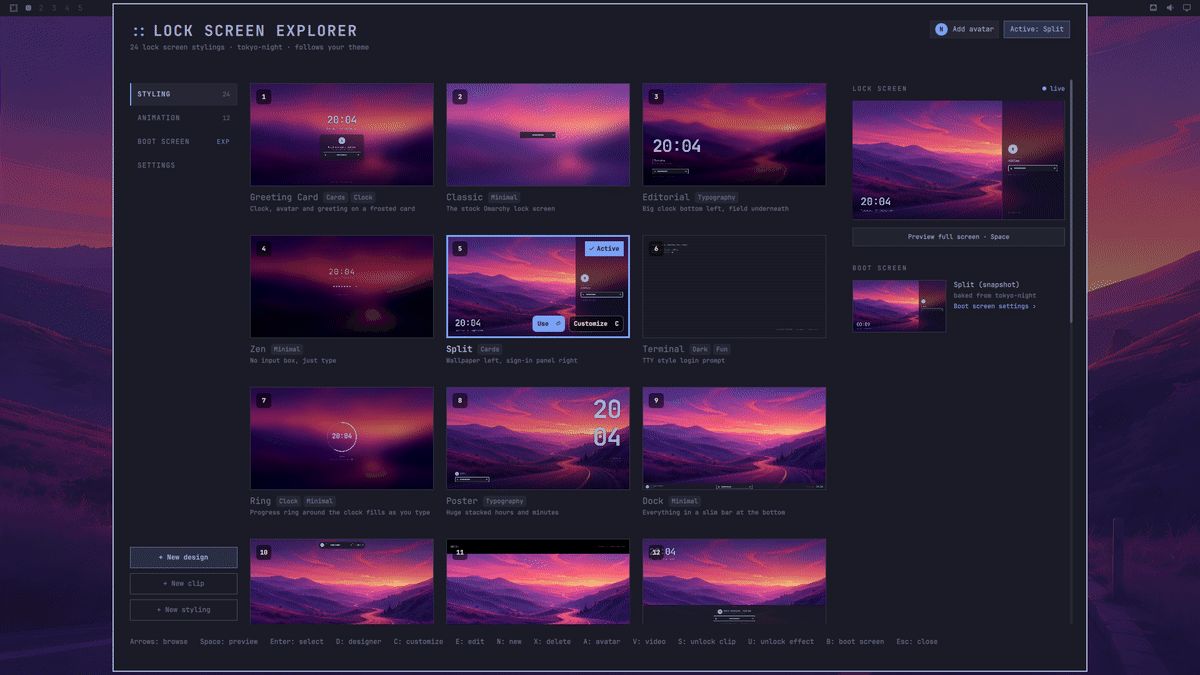
Task: Click the boot screen snapshot thumbnail
Action: [899, 306]
